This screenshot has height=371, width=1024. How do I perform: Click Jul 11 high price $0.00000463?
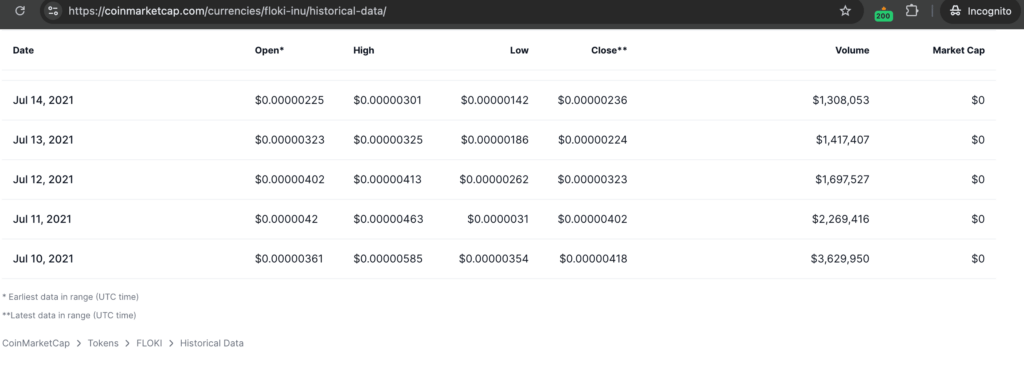(x=388, y=219)
